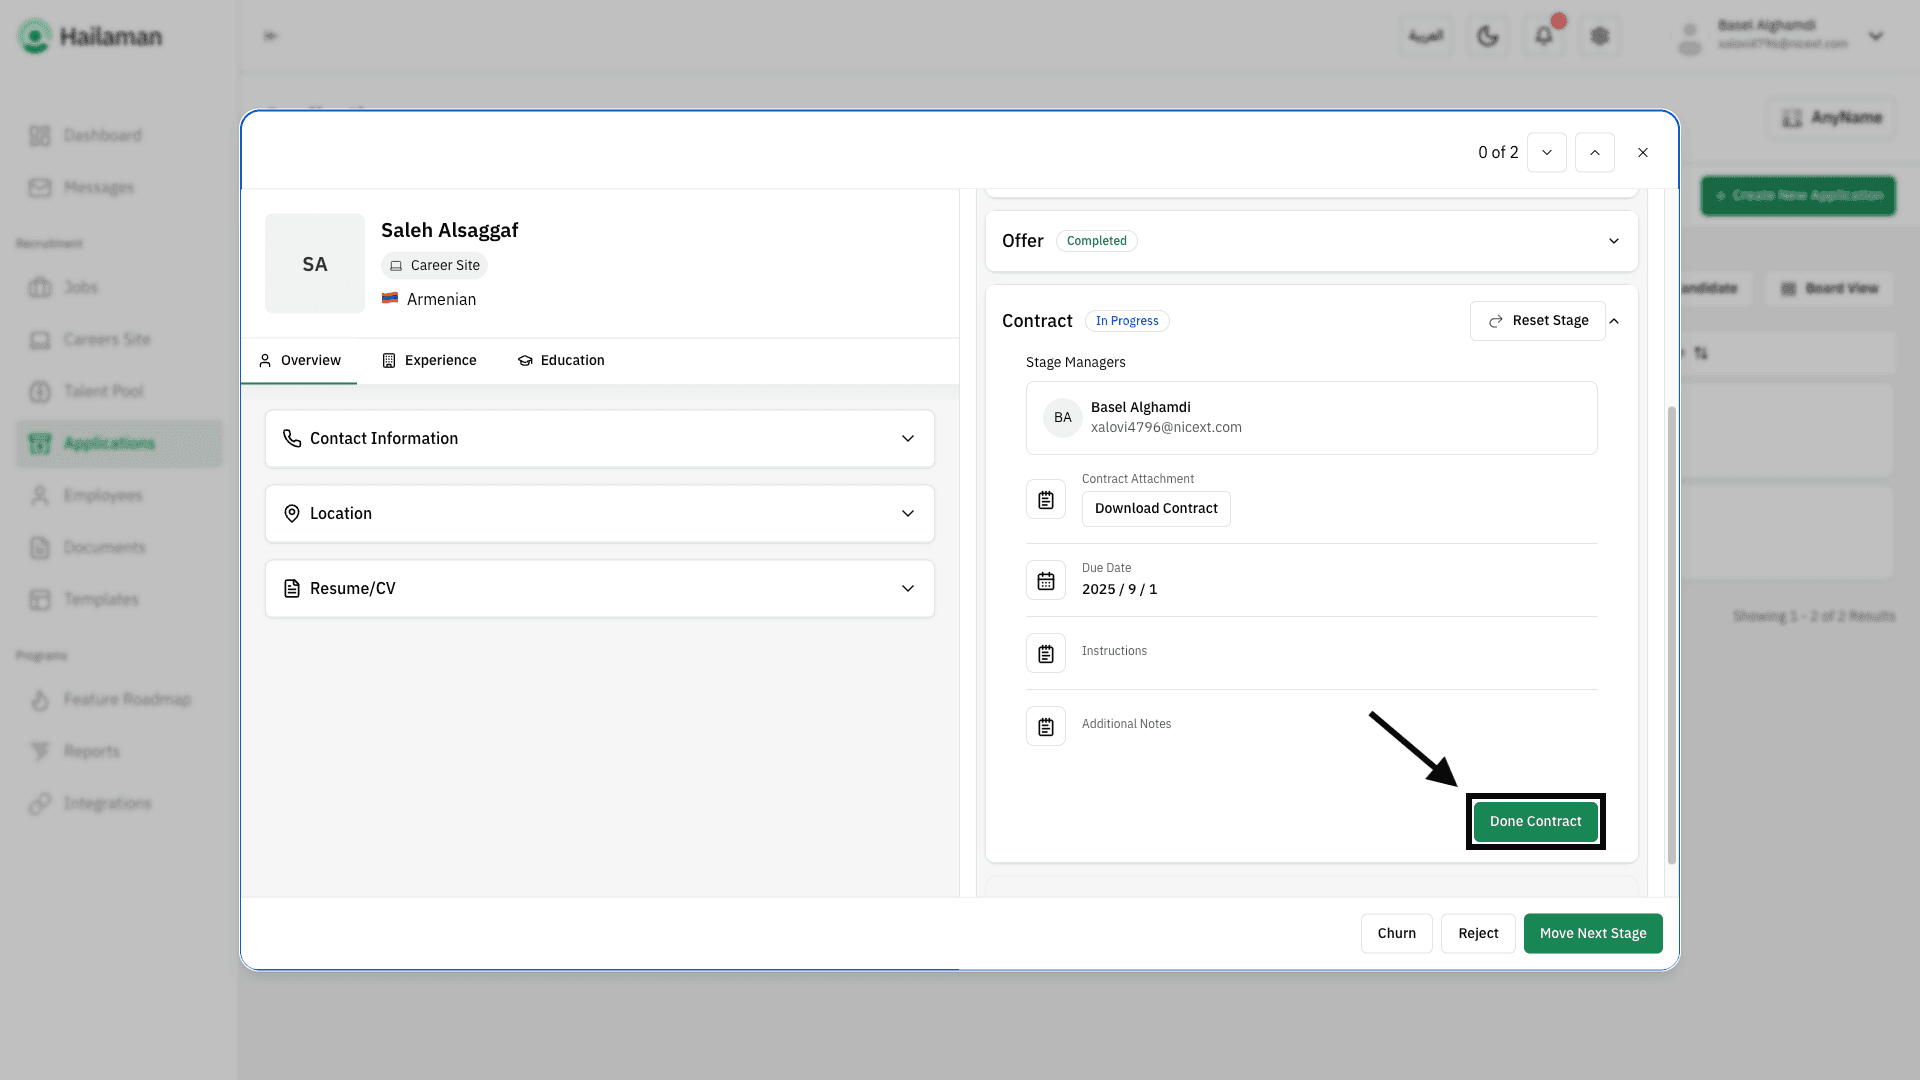Expand the Offer stage panel
The width and height of the screenshot is (1920, 1080).
point(1613,241)
